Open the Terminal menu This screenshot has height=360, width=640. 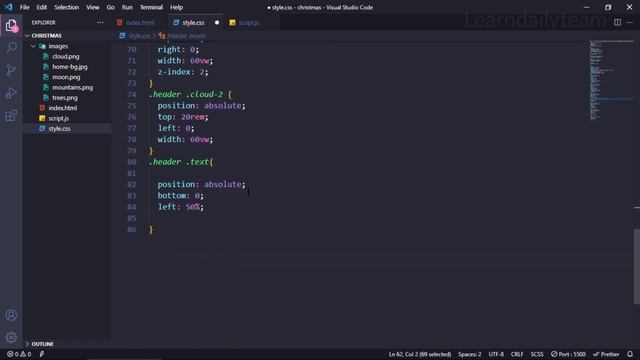coord(151,7)
